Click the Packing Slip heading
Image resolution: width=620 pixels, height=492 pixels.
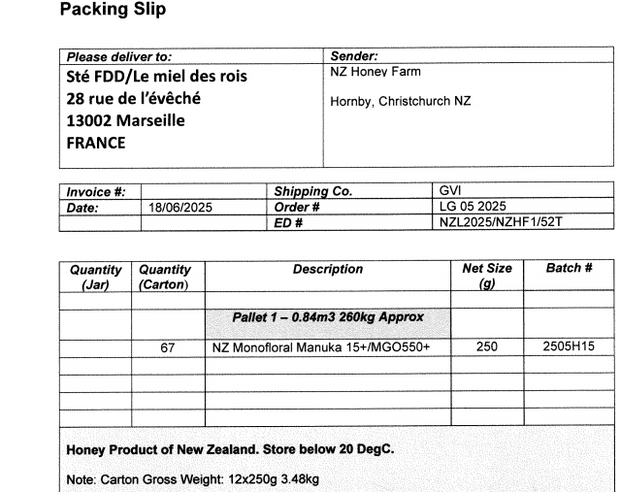tap(113, 9)
